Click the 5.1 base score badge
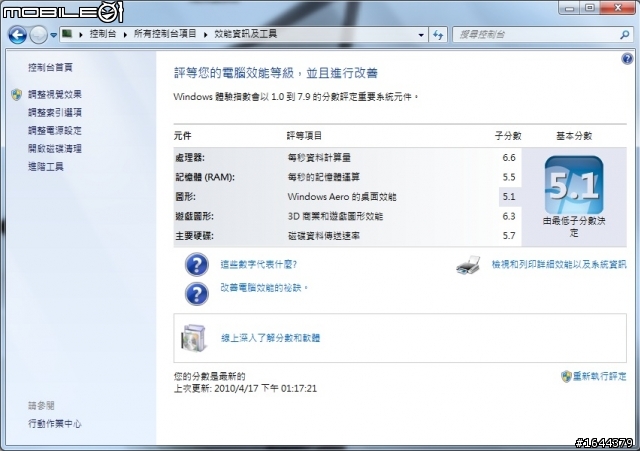The height and width of the screenshot is (451, 640). pos(574,185)
